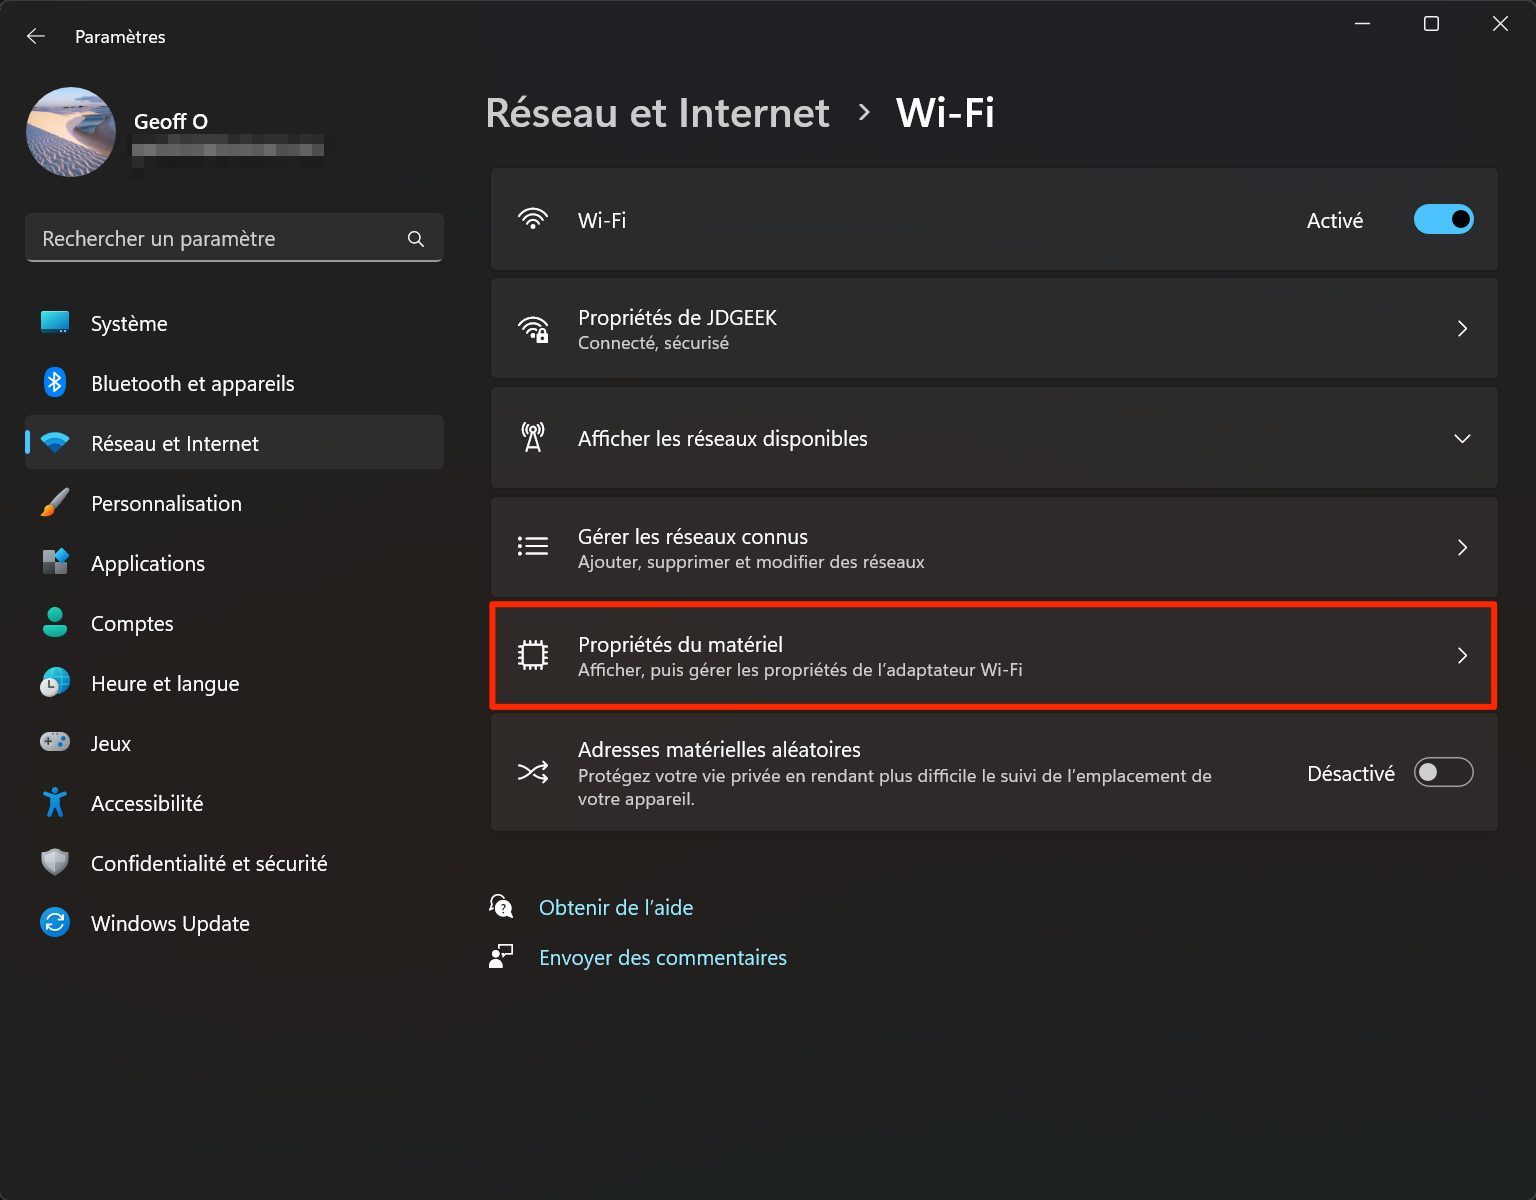Click the help chat bubble icon
The width and height of the screenshot is (1536, 1200).
501,906
